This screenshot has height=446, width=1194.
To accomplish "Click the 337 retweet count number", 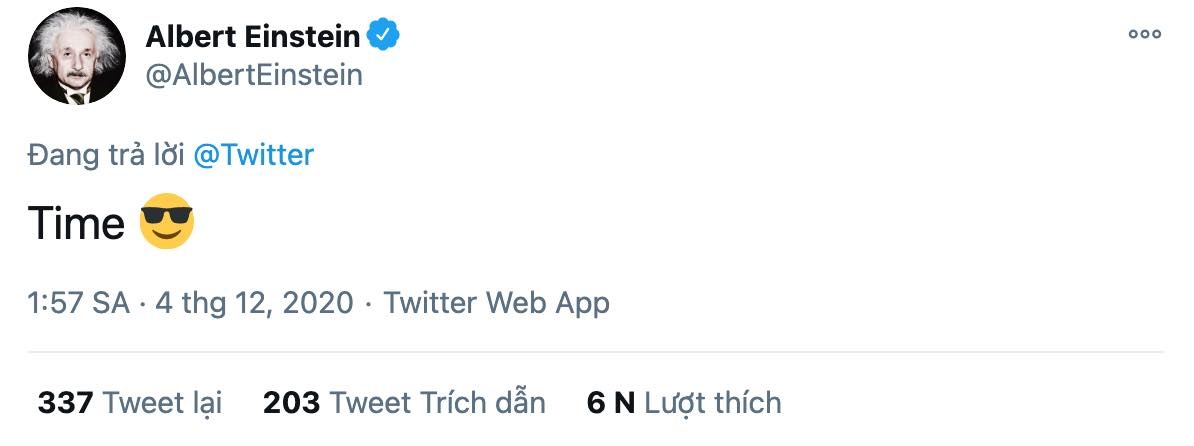I will [x=65, y=403].
